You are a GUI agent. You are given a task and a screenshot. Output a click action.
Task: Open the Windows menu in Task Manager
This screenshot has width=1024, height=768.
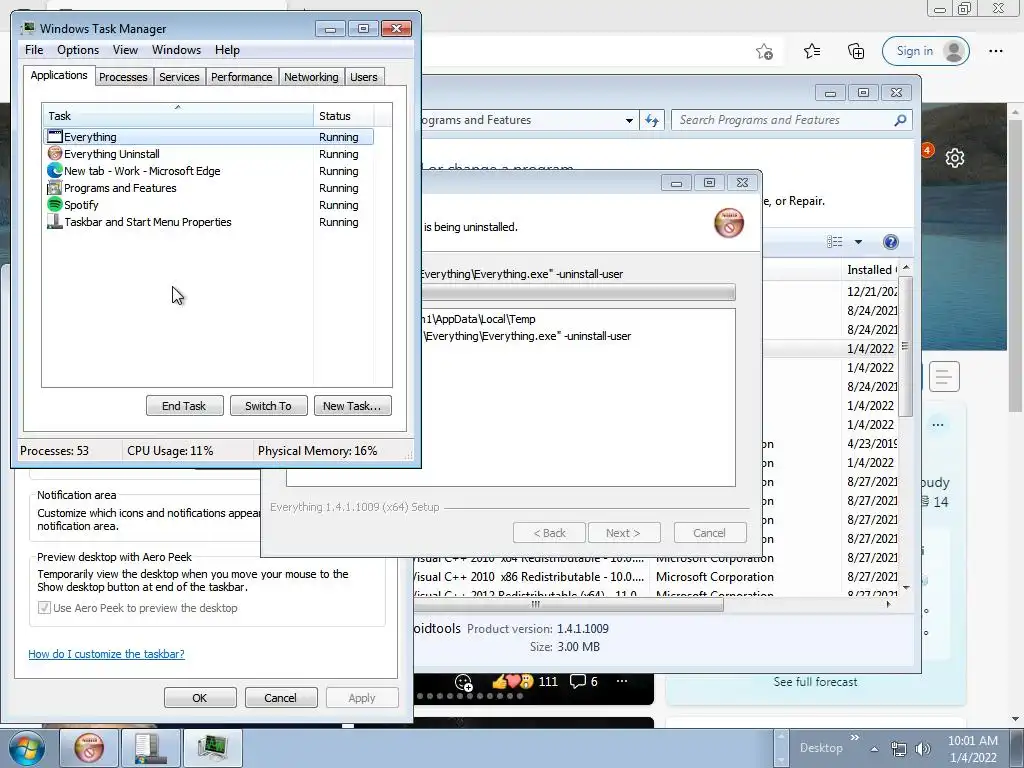[176, 50]
